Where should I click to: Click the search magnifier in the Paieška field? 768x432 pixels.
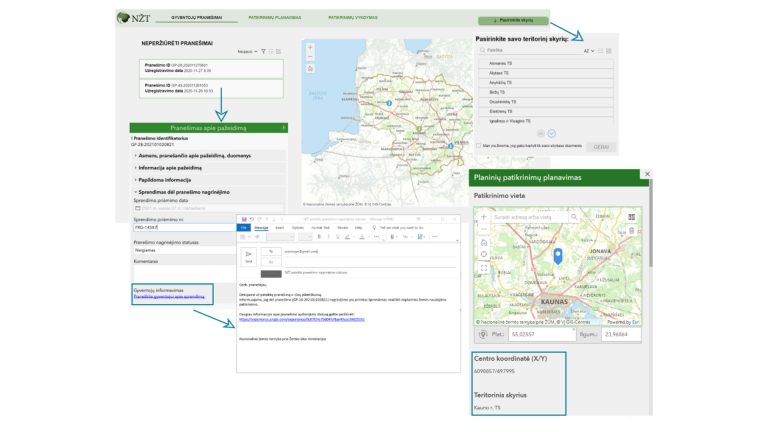click(x=481, y=49)
